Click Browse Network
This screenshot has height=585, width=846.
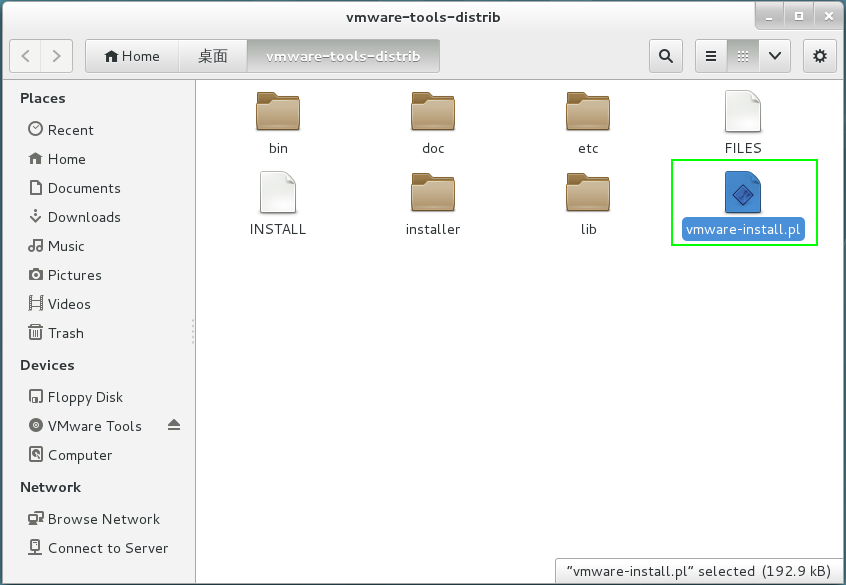pos(94,519)
